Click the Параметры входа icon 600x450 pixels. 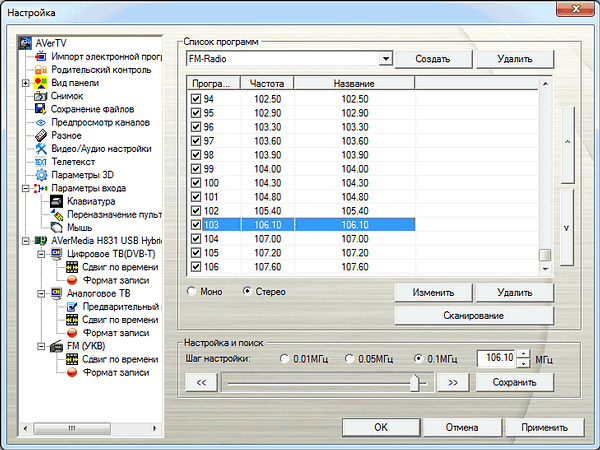pos(41,188)
